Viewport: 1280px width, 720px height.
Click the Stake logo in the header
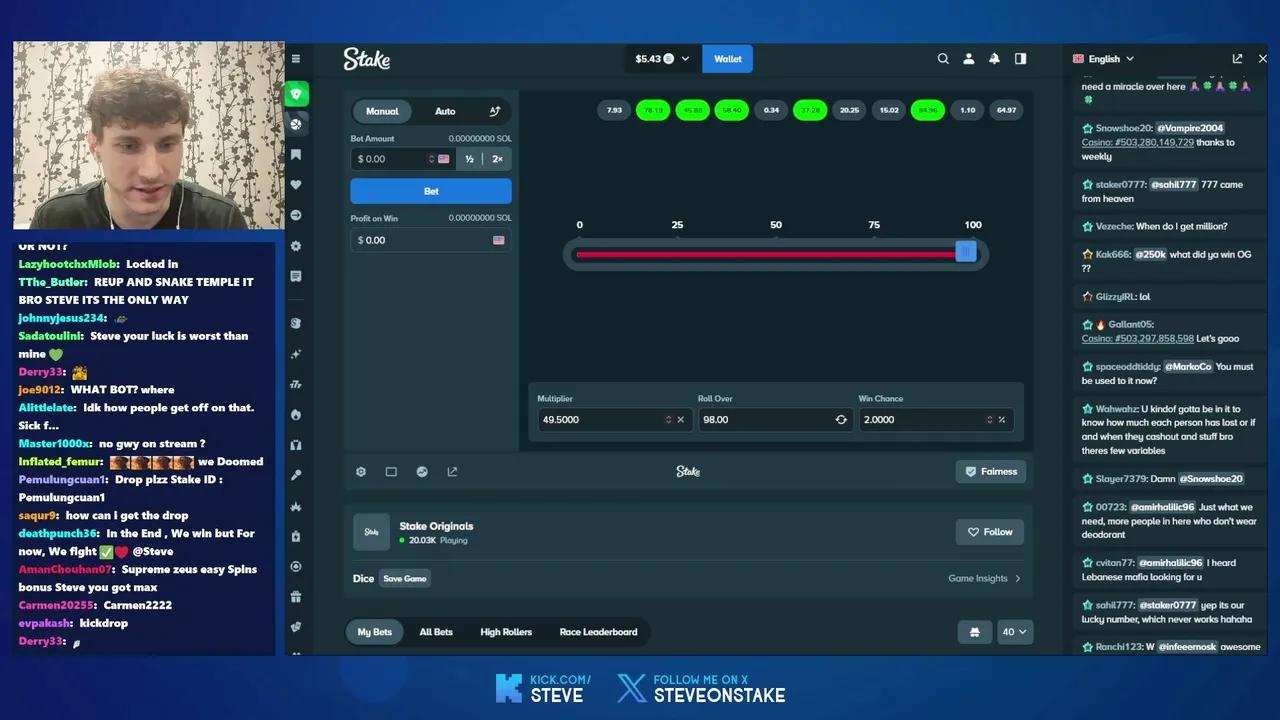[367, 59]
